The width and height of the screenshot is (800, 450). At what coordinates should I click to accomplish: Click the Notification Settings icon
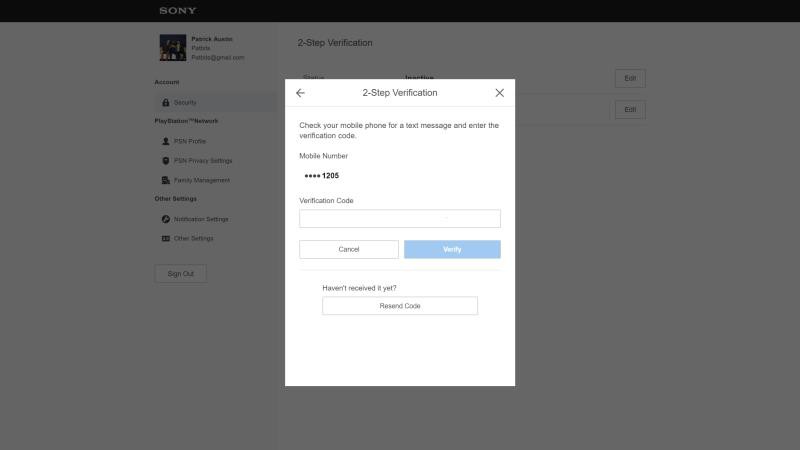tap(166, 219)
